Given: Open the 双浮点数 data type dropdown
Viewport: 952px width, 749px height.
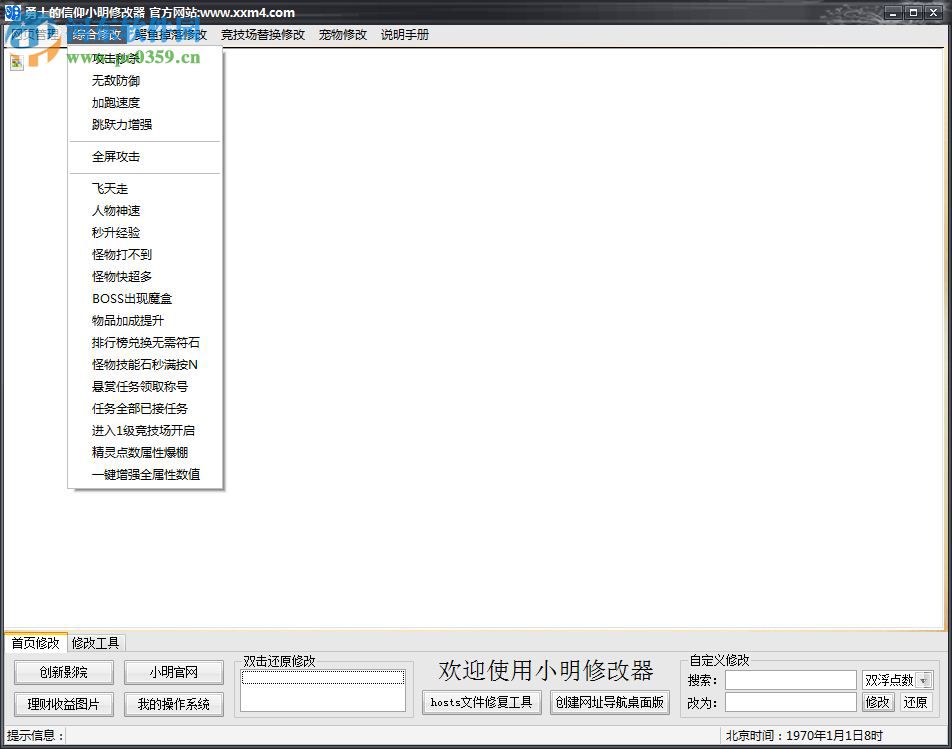Looking at the screenshot, I should click(923, 680).
